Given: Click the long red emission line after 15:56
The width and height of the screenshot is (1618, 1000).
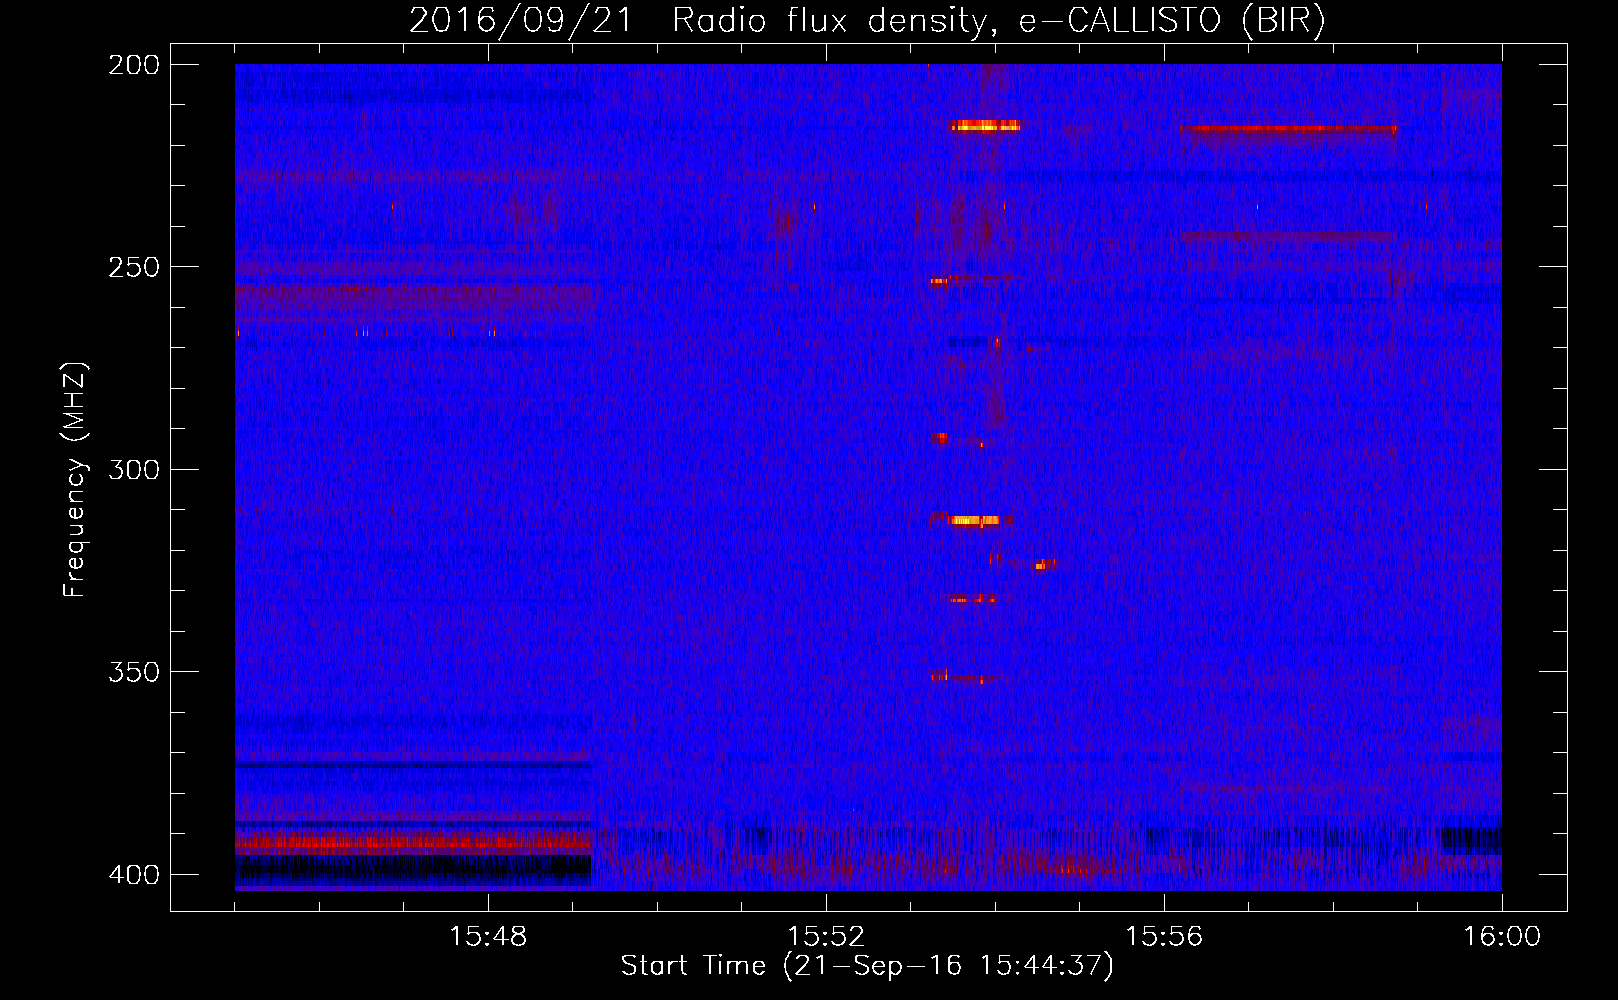Looking at the screenshot, I should [1288, 129].
